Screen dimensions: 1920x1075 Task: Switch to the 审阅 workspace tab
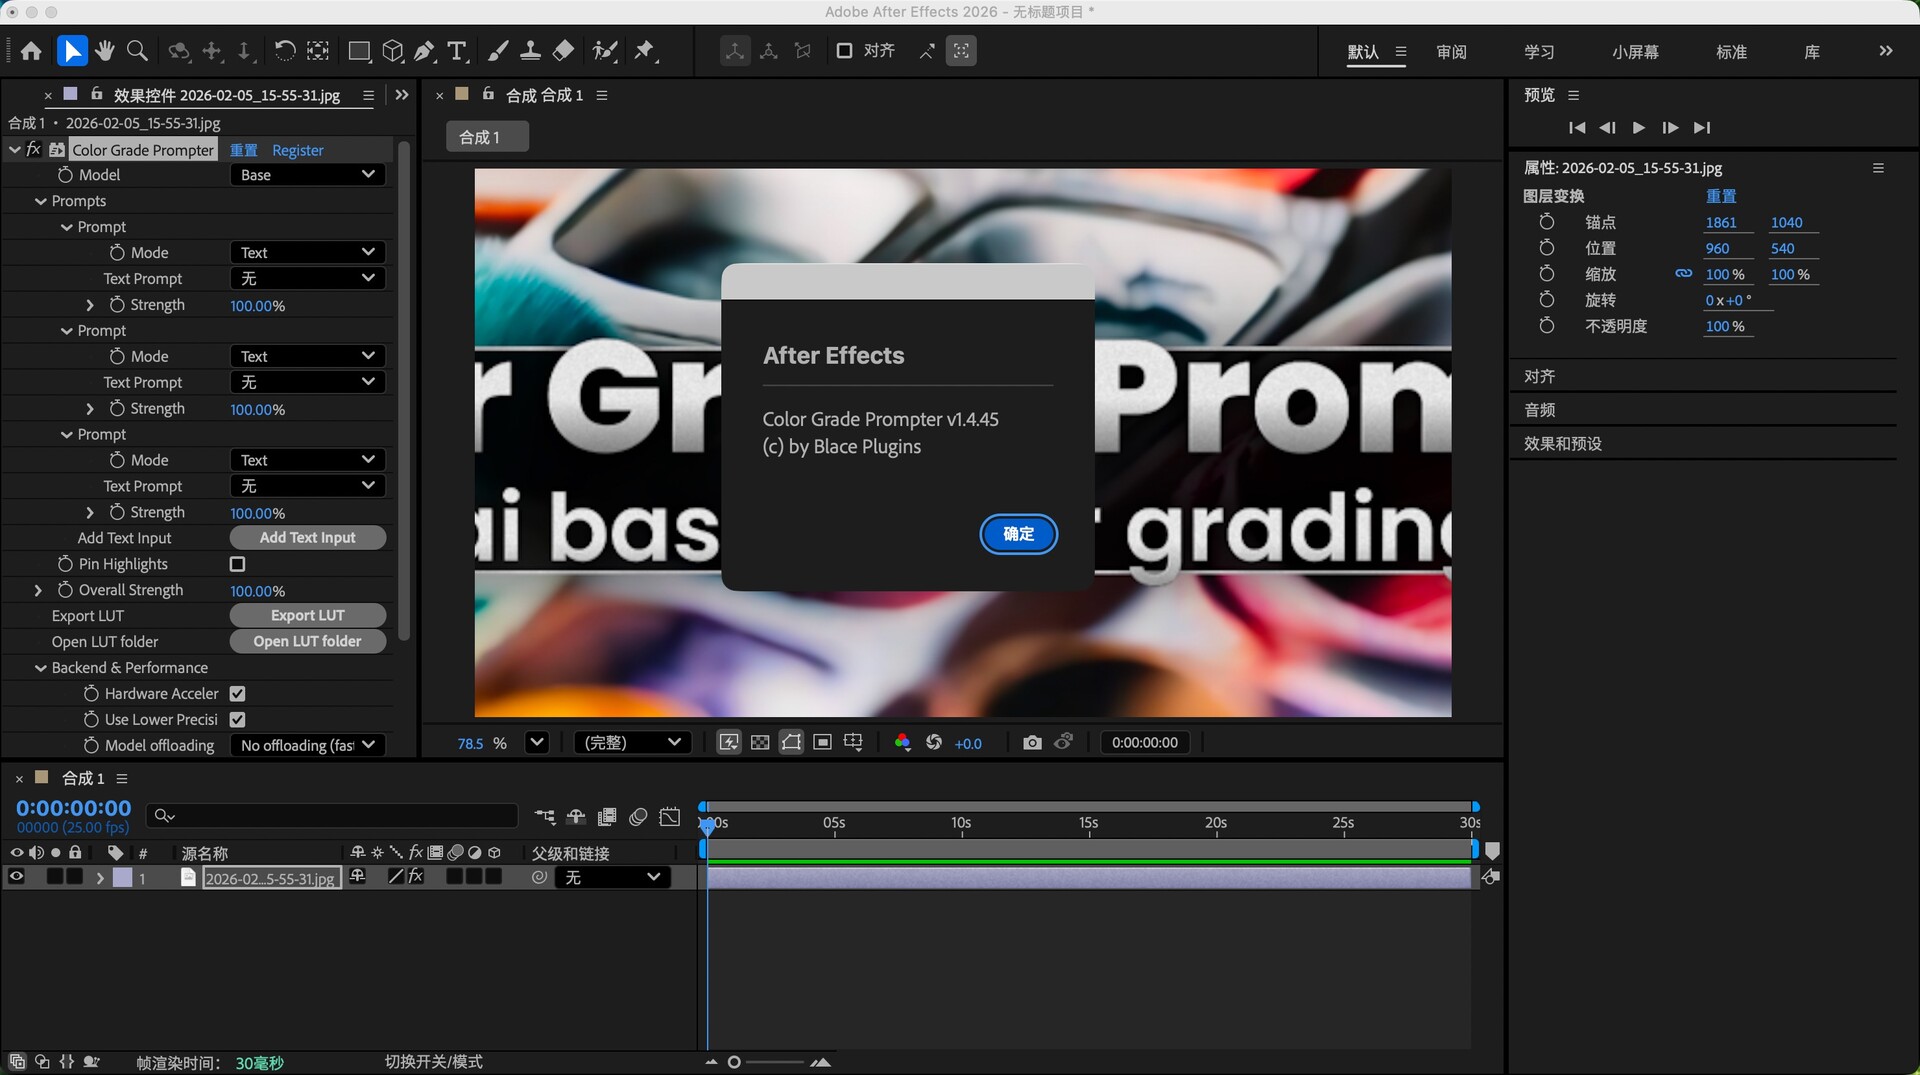[x=1451, y=52]
